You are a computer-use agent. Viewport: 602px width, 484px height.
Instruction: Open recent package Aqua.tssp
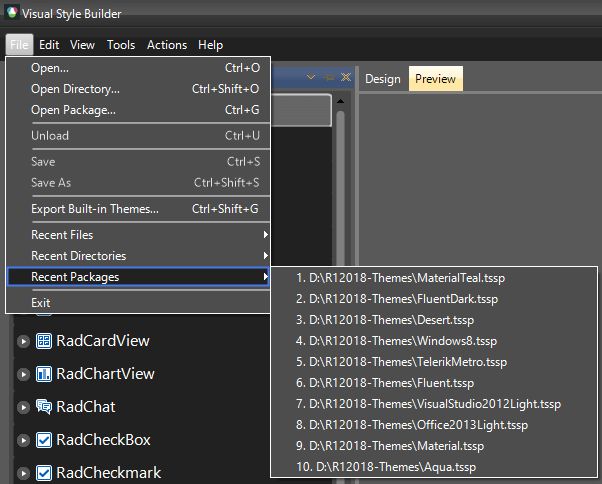pos(434,467)
